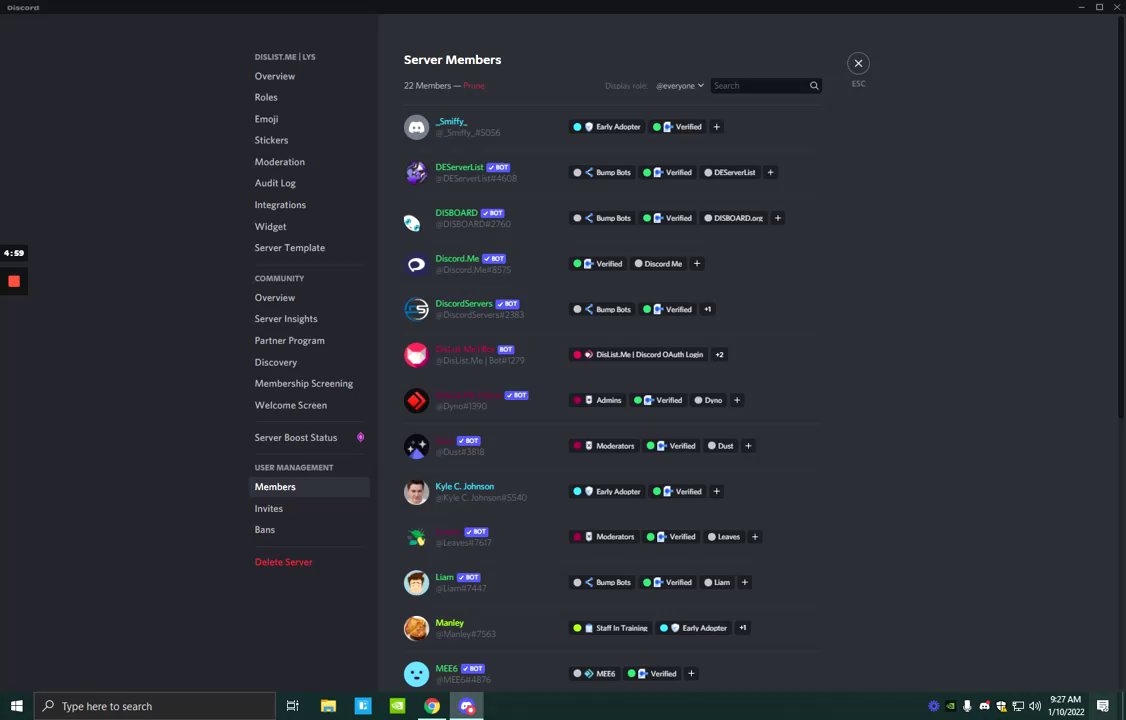Open the @everyone display role dropdown

coord(679,85)
